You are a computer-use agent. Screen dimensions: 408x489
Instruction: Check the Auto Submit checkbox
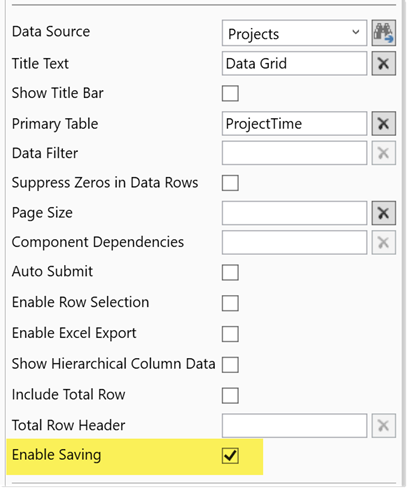230,272
